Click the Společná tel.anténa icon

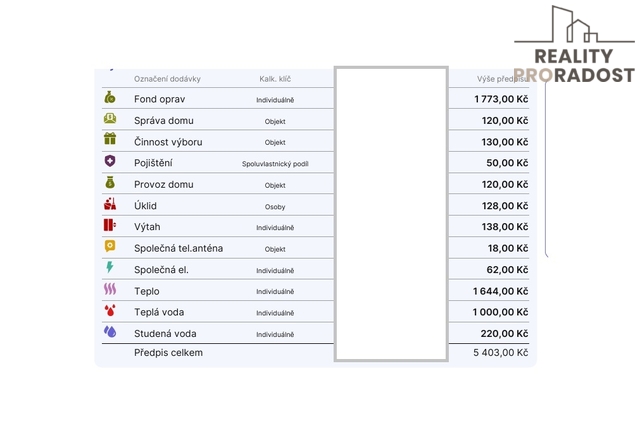click(x=110, y=246)
